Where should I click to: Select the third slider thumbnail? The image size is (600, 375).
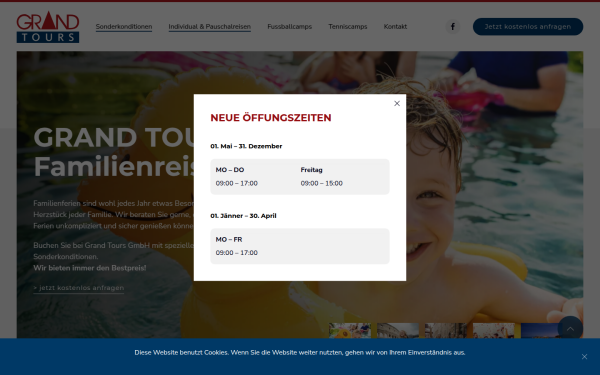(x=446, y=331)
